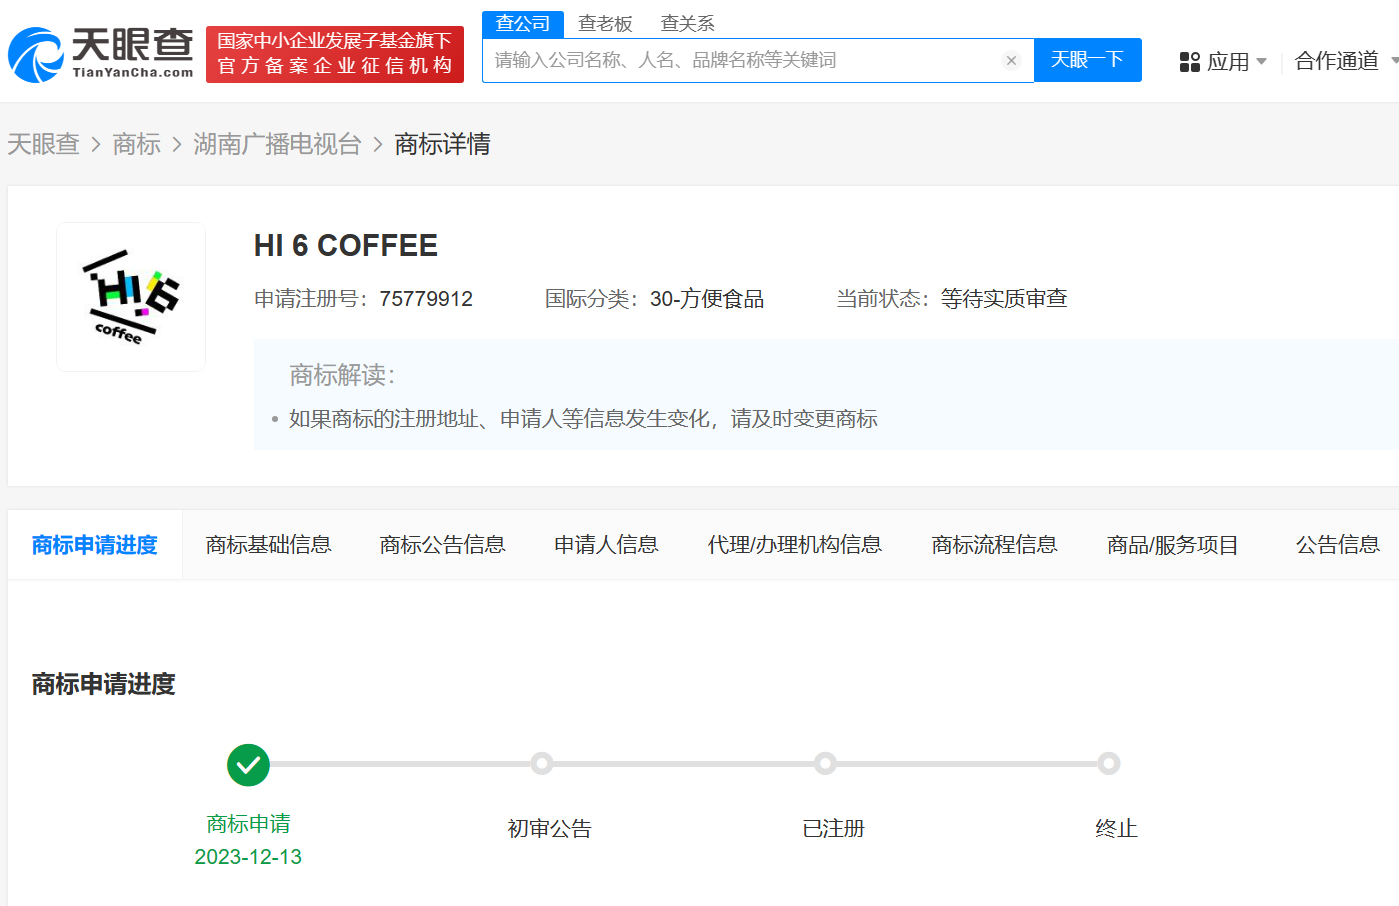
Task: Click the 初审公告 progress step marker
Action: click(x=542, y=764)
